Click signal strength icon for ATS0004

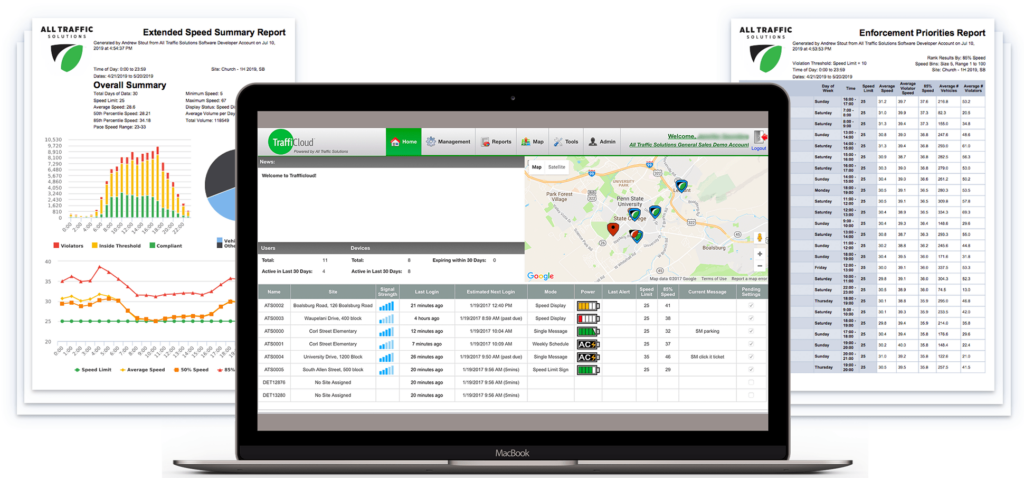pyautogui.click(x=387, y=357)
